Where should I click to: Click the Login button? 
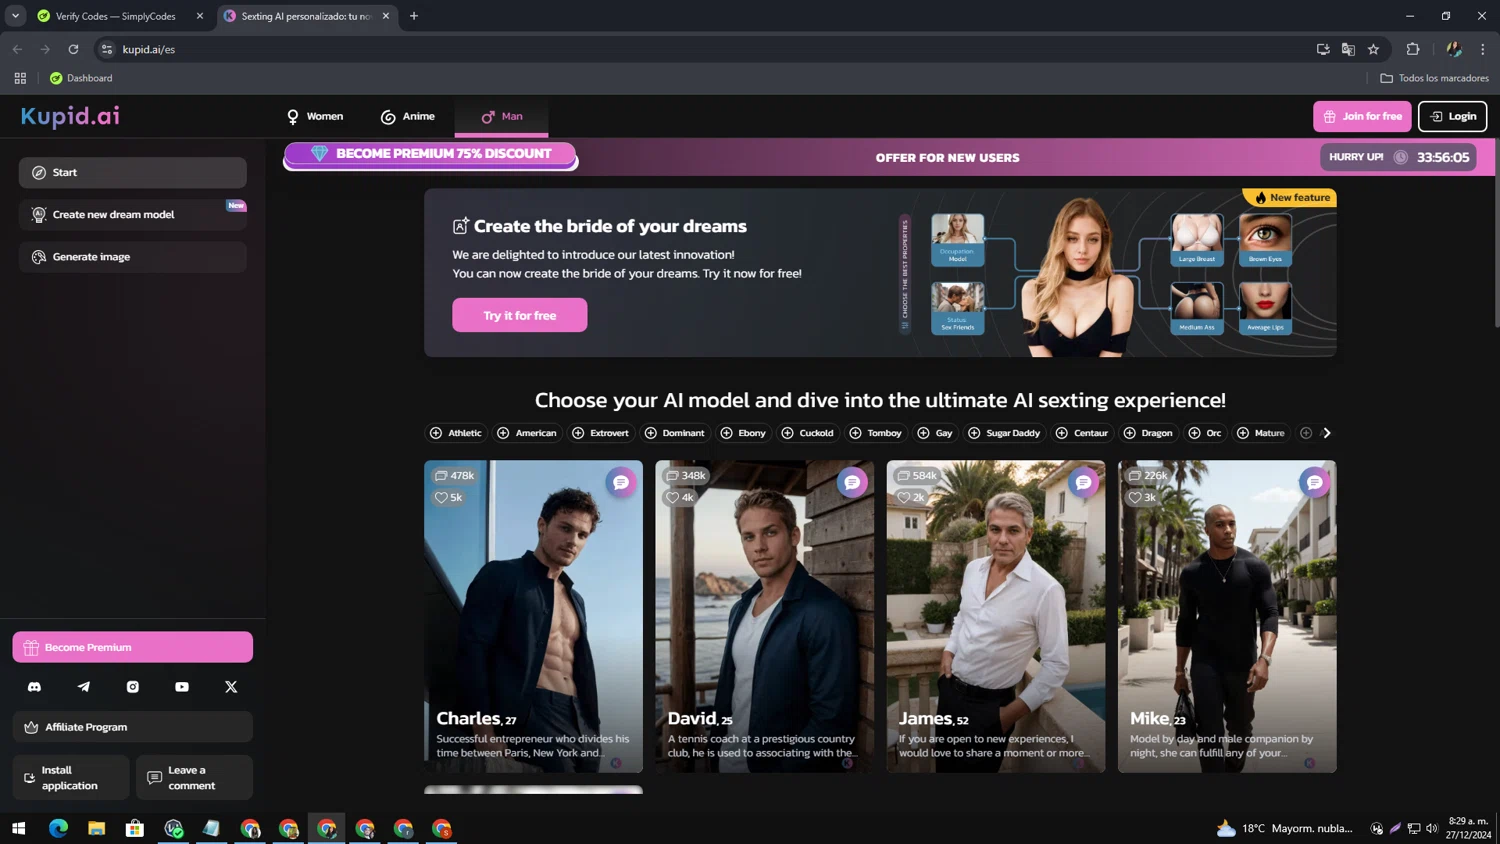coord(1453,116)
